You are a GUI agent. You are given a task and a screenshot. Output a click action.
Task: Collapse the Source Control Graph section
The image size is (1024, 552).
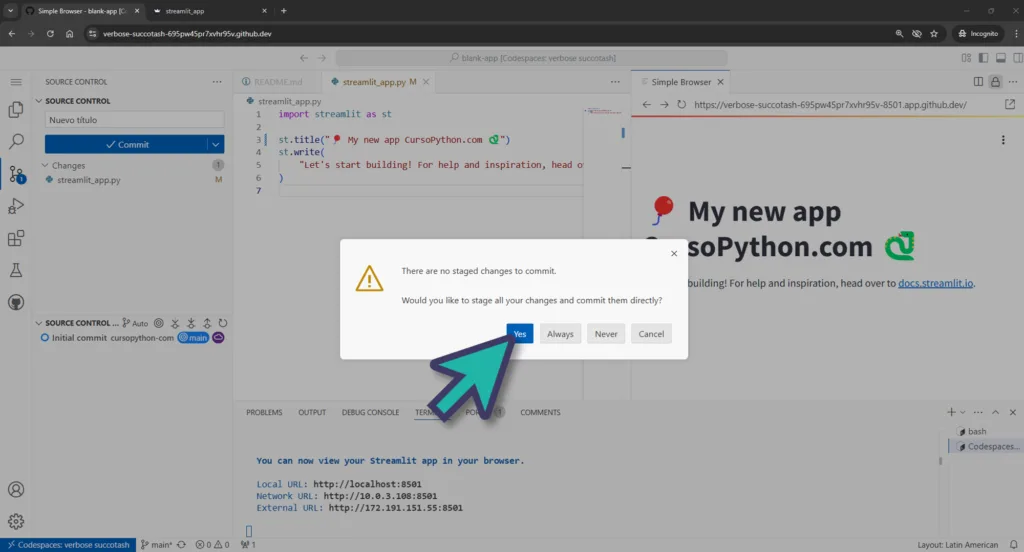pos(39,323)
